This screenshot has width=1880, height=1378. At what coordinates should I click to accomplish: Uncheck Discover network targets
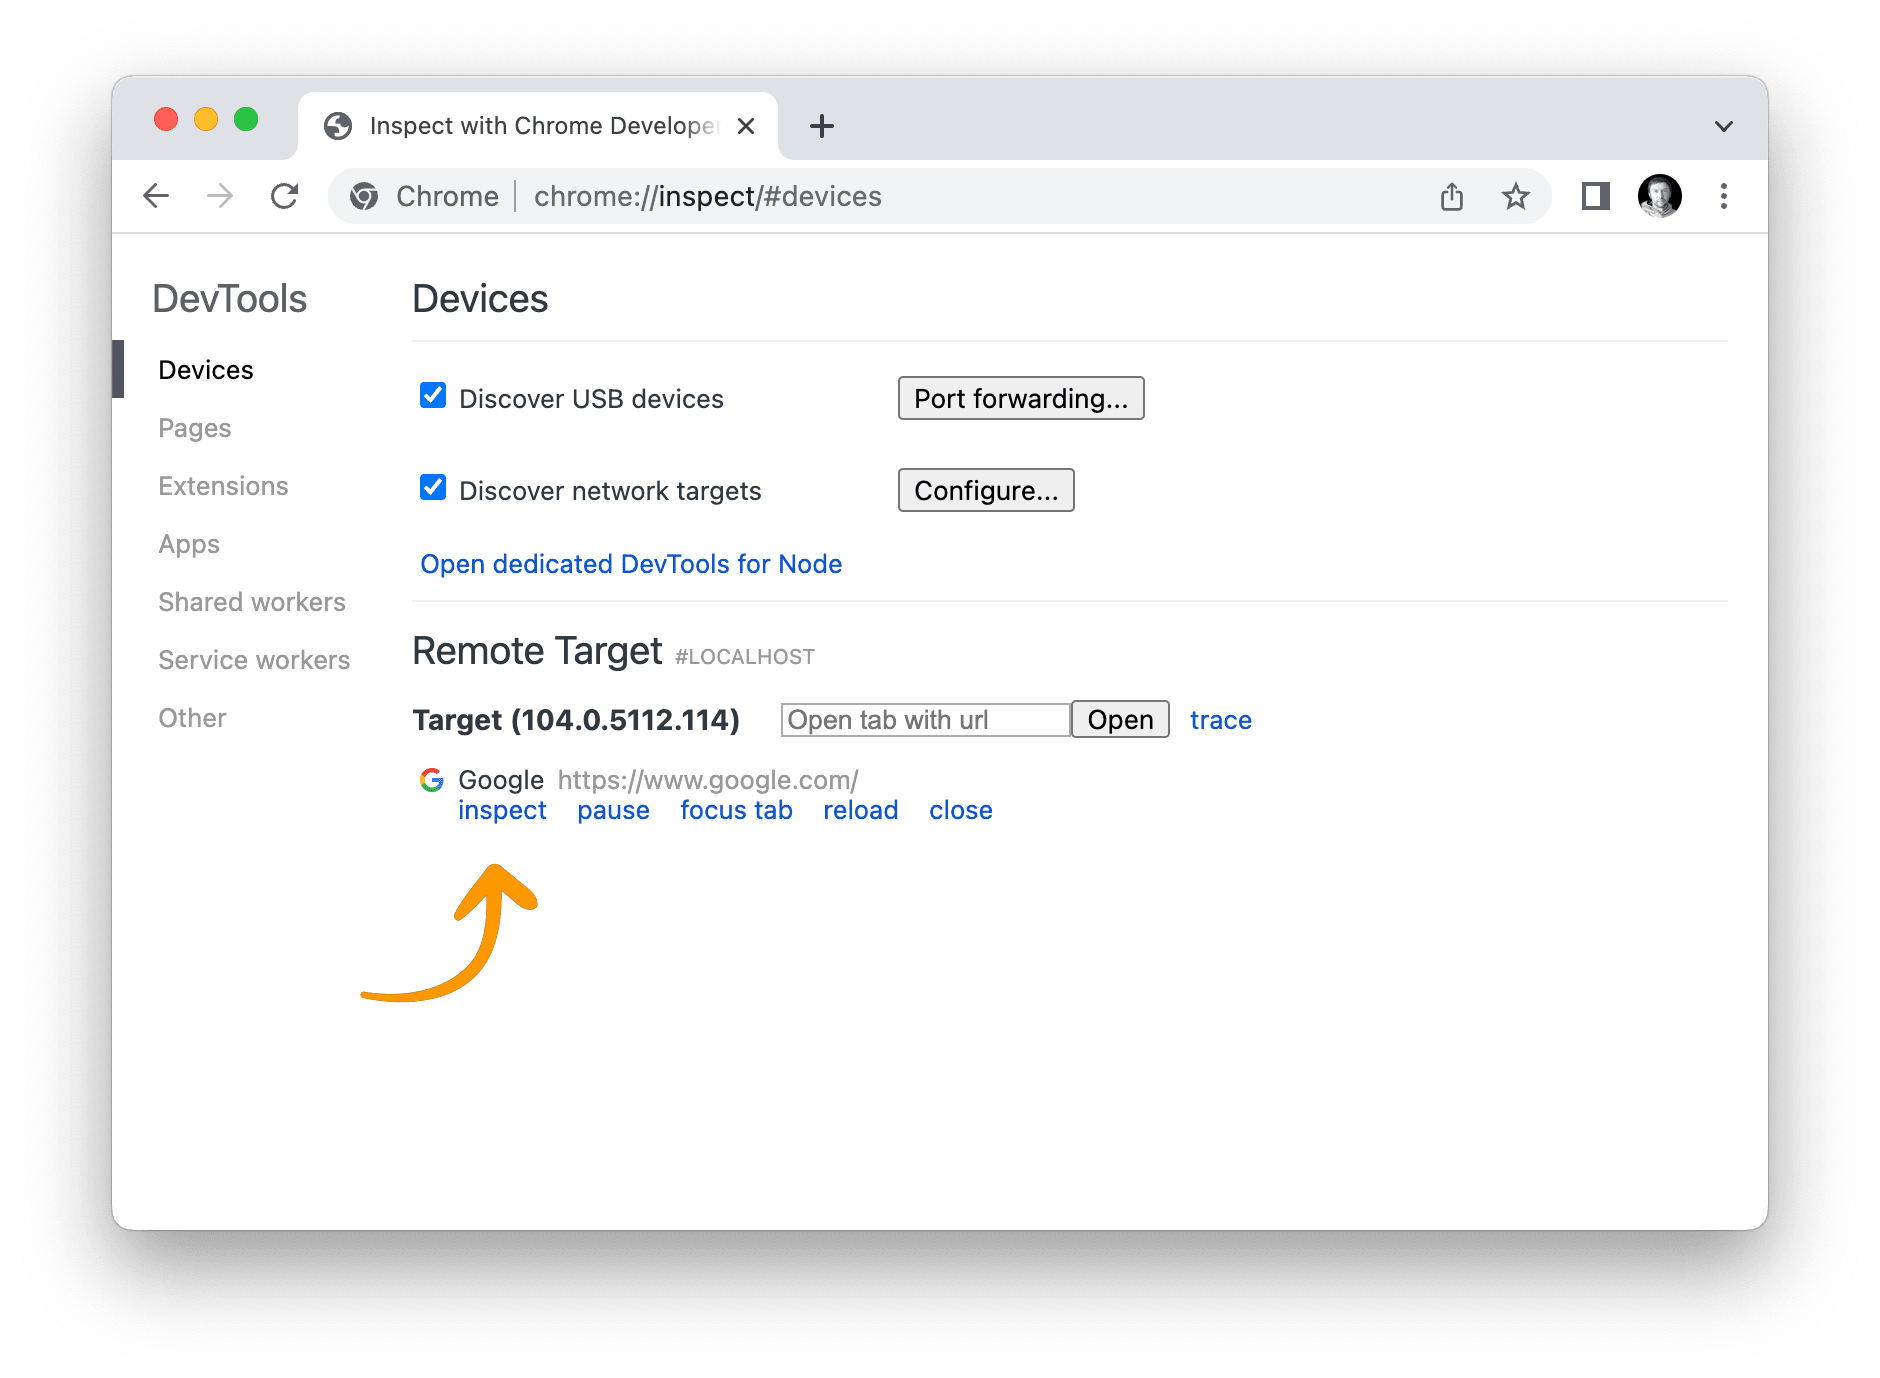point(432,488)
